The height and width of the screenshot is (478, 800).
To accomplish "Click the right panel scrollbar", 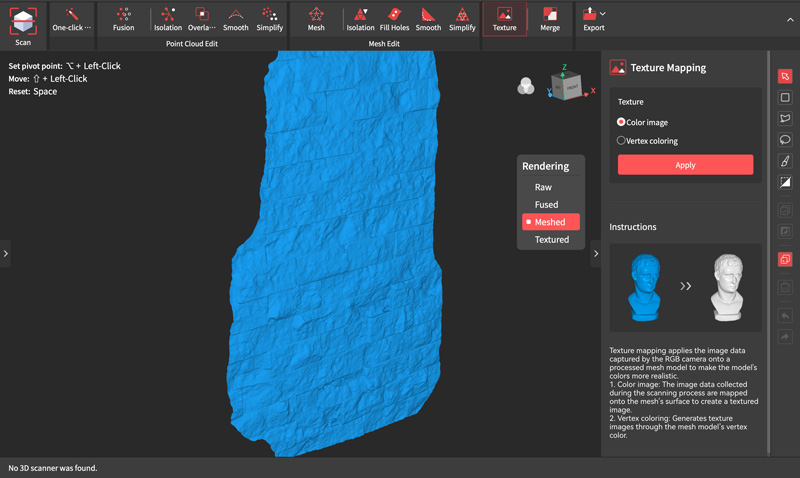I will pyautogui.click(x=768, y=253).
